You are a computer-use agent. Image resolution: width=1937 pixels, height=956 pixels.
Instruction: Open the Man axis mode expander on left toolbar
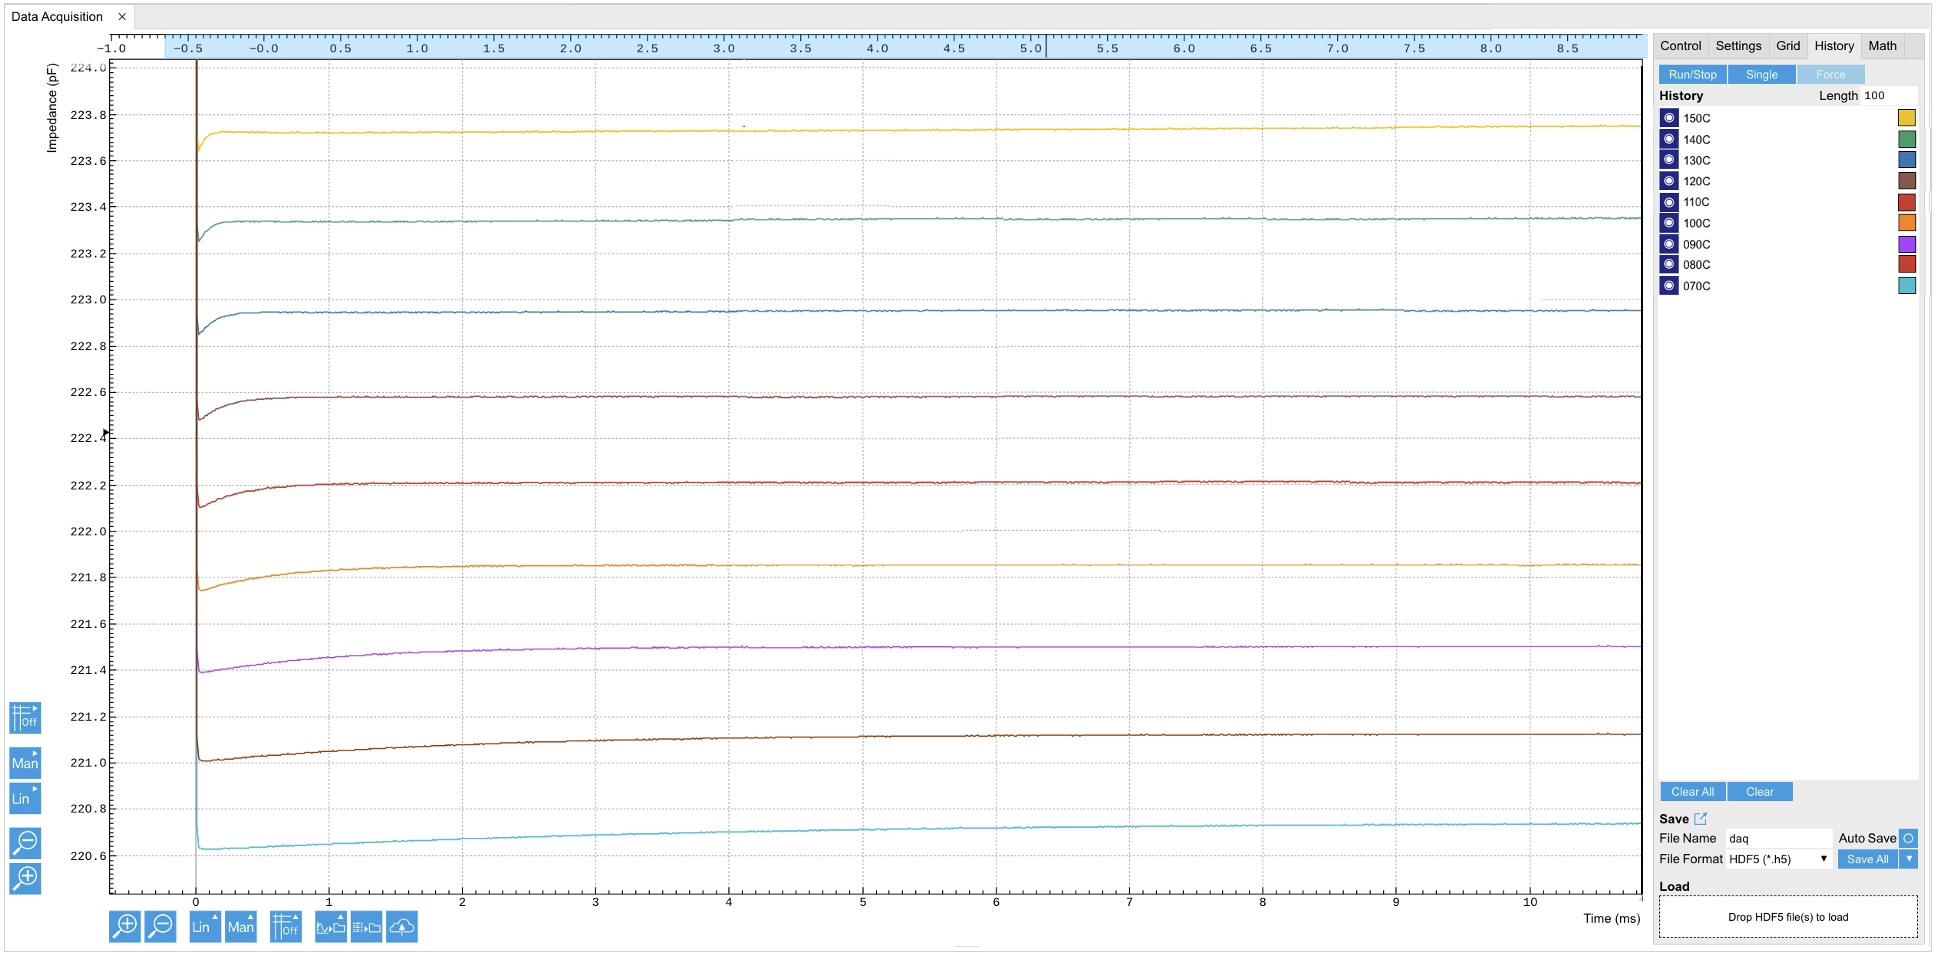pos(25,763)
